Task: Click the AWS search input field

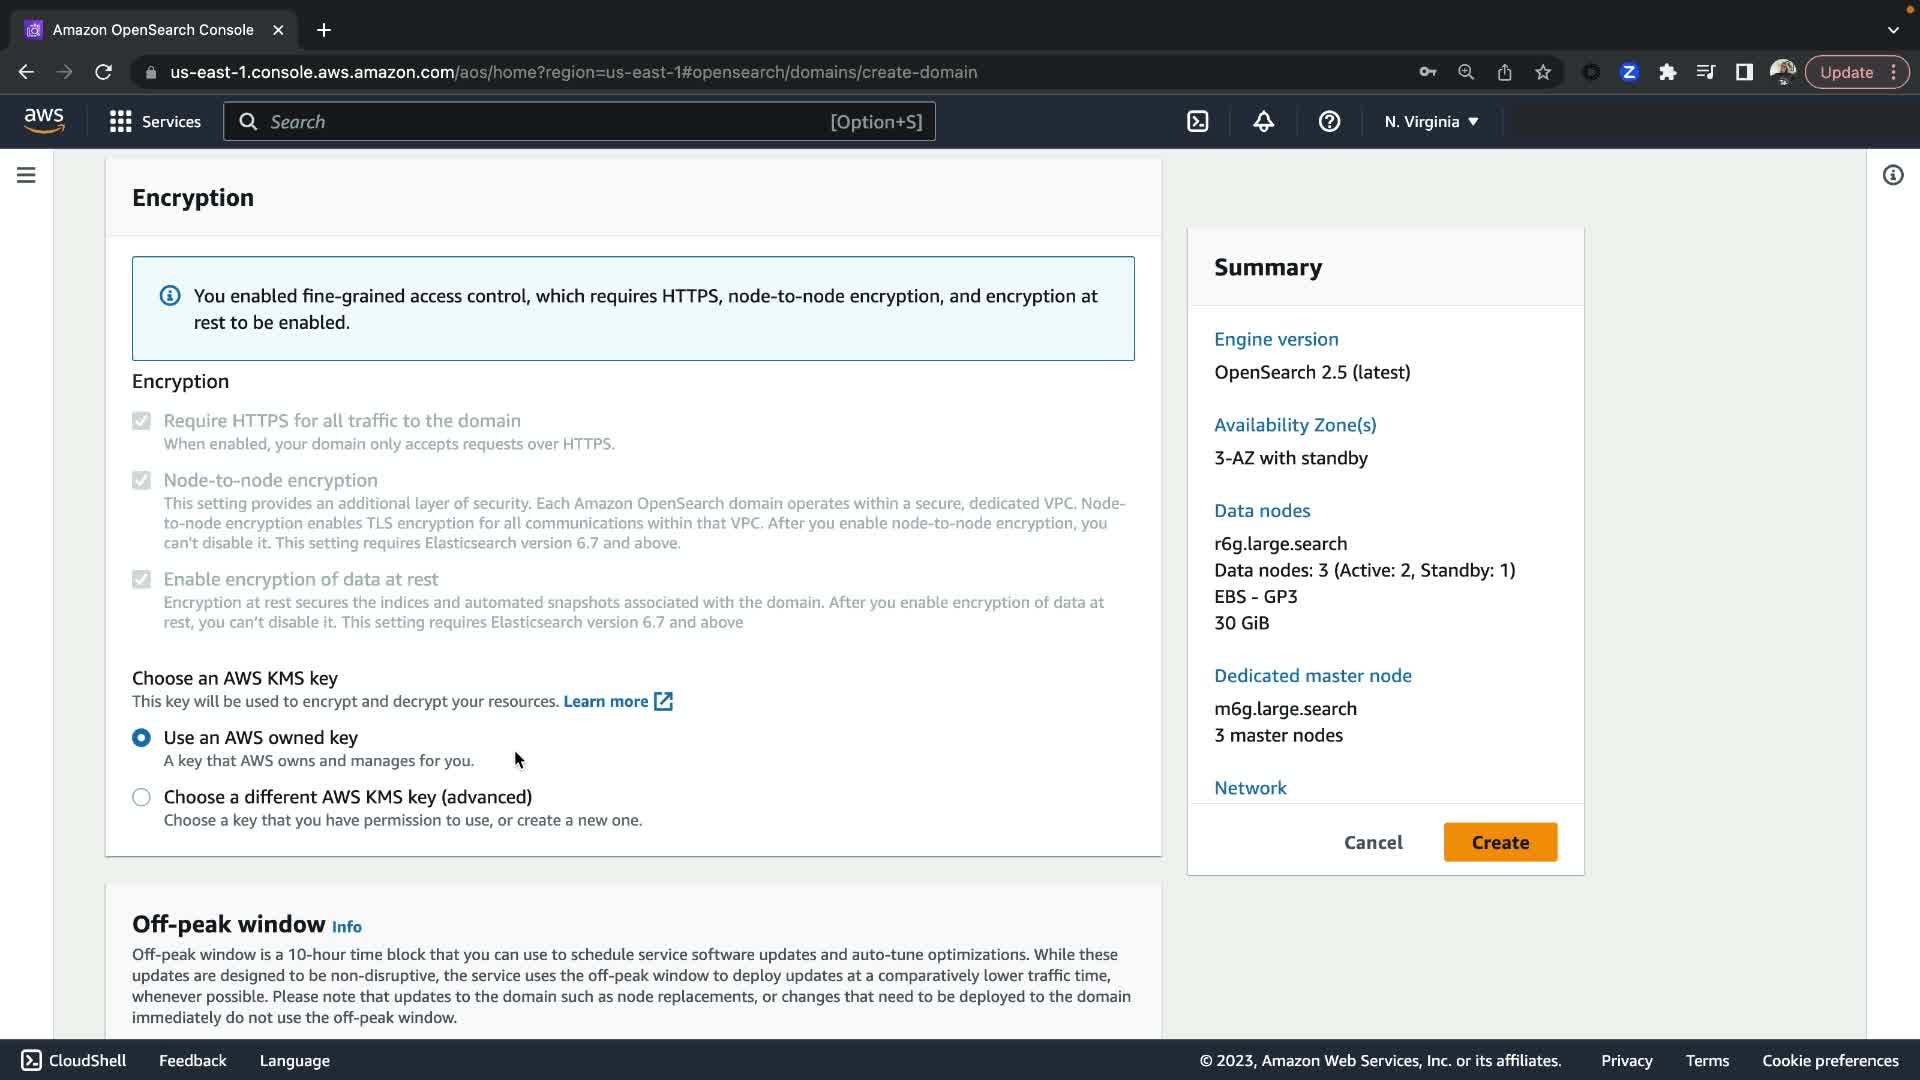Action: click(550, 122)
